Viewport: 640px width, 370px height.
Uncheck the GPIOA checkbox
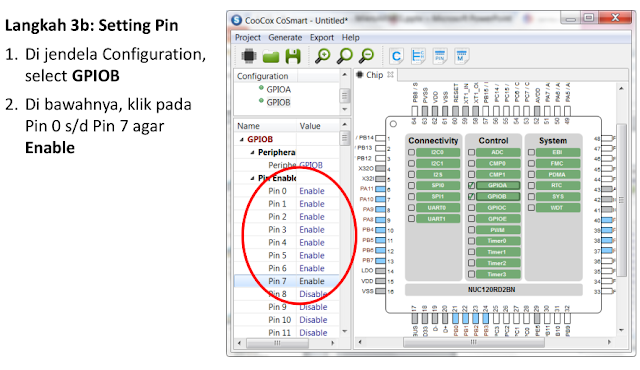[x=471, y=185]
